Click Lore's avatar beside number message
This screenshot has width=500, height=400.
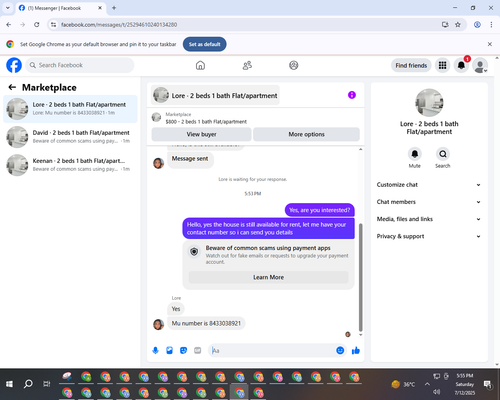[x=158, y=324]
